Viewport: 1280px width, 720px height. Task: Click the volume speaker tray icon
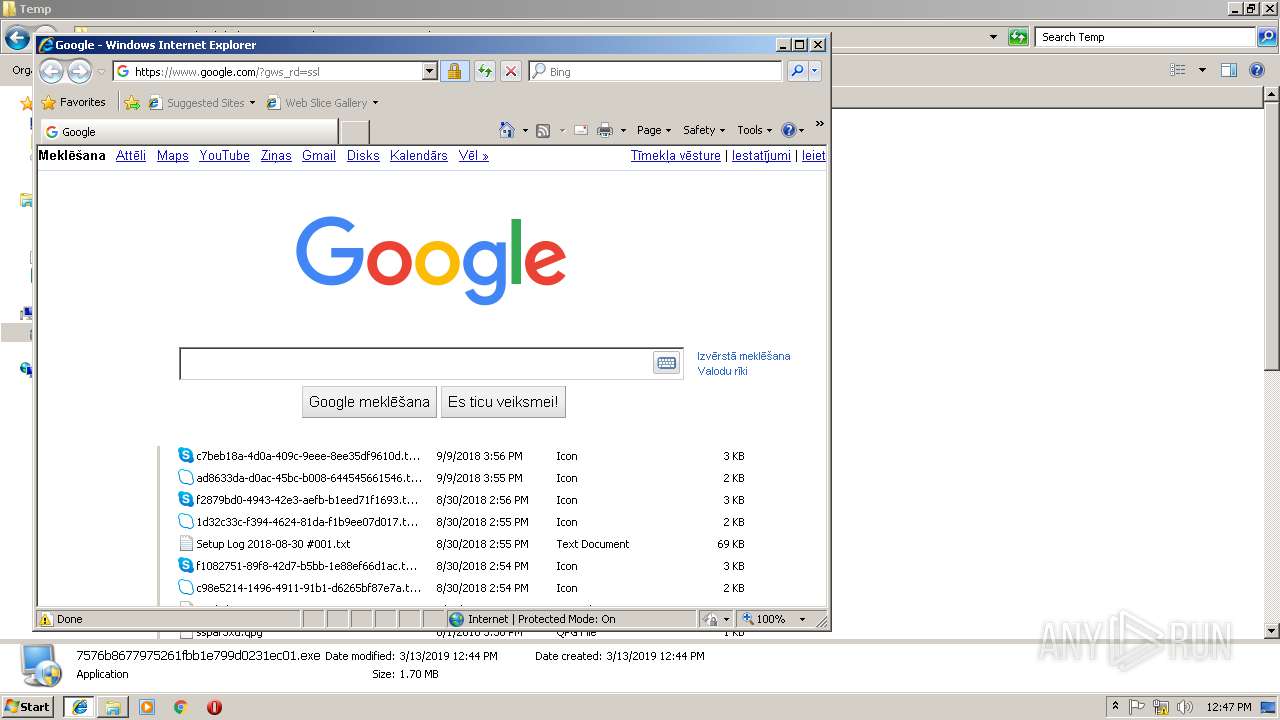[1185, 707]
